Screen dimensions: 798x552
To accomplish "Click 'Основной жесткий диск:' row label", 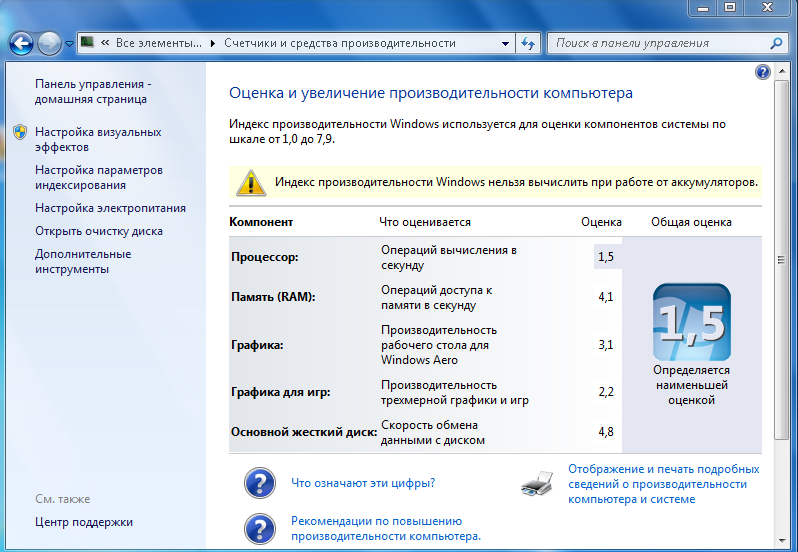I will (304, 432).
